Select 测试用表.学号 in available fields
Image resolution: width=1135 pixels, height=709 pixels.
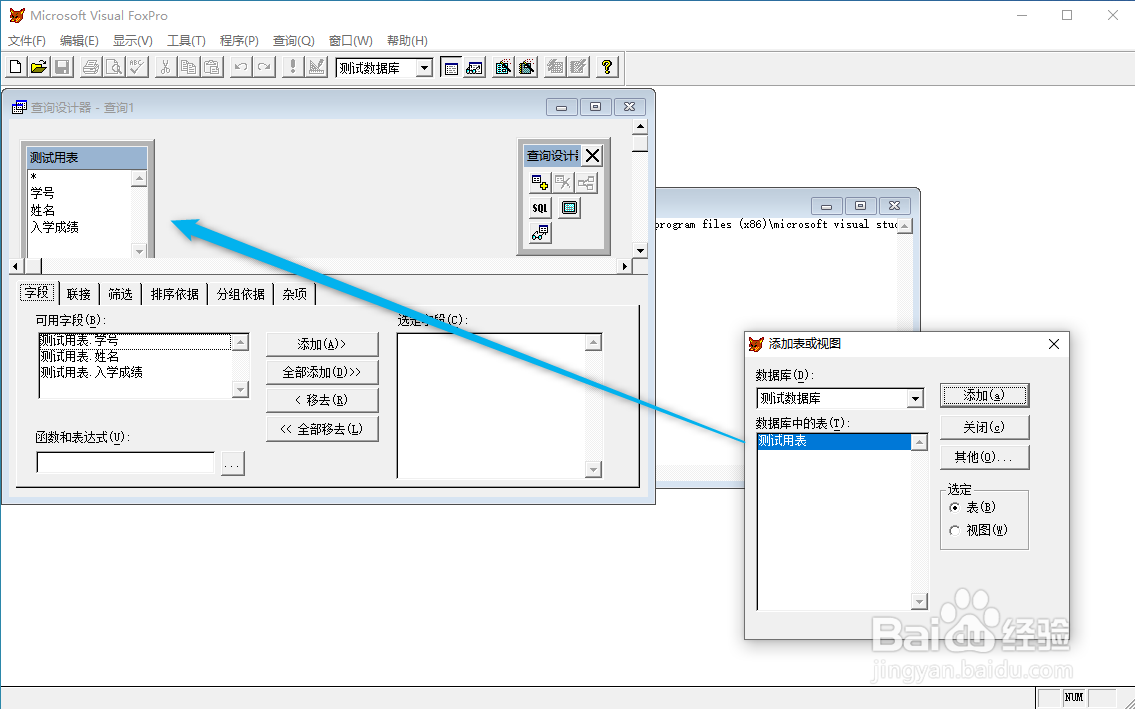pos(135,340)
